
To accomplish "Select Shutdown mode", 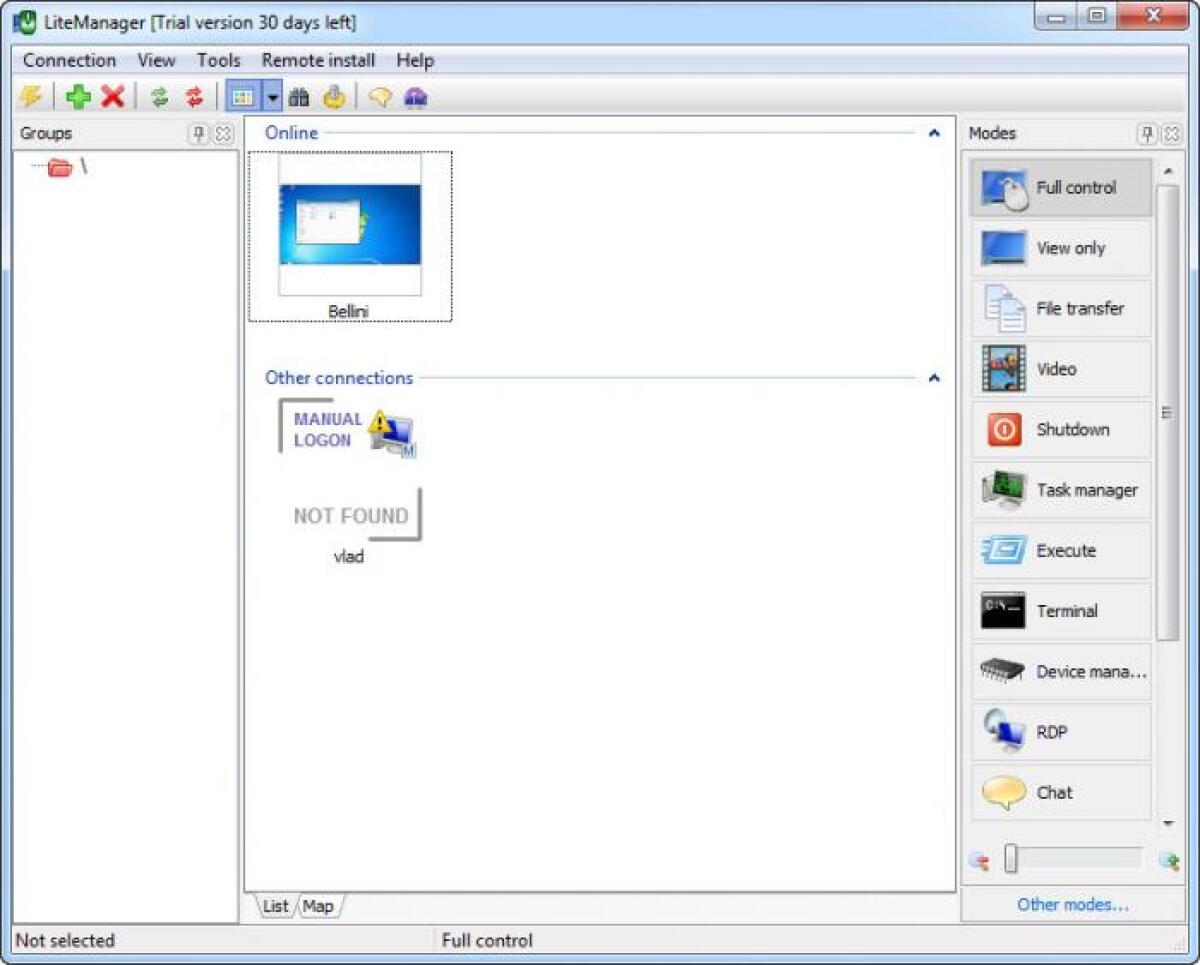I will point(1060,429).
